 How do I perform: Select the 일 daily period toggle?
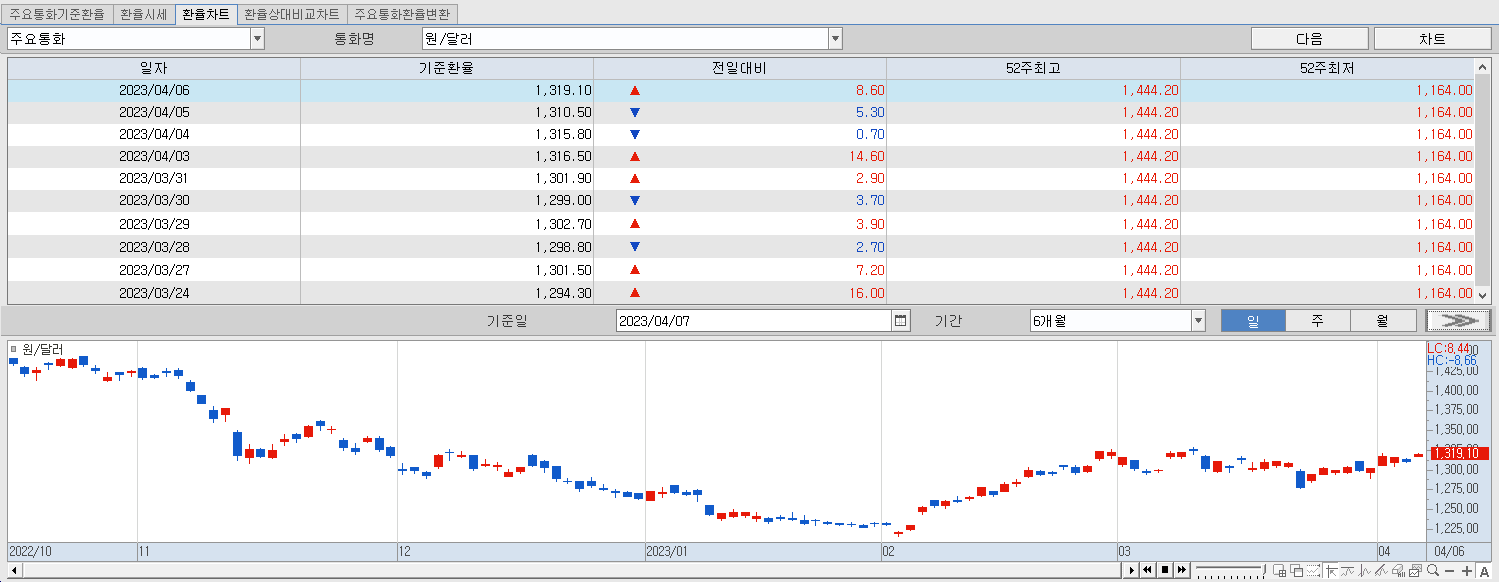click(1253, 321)
